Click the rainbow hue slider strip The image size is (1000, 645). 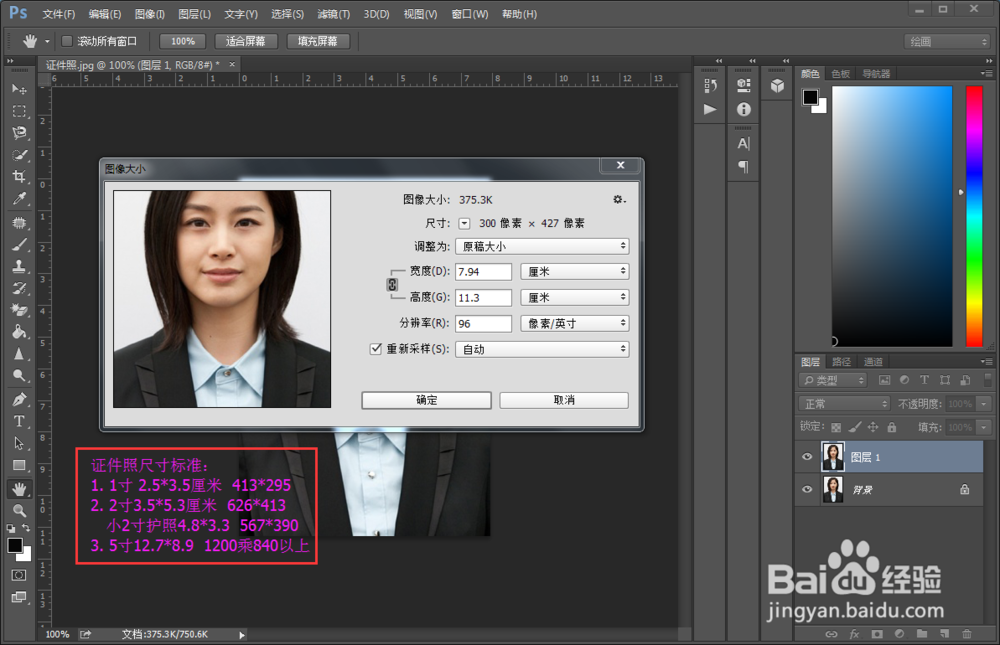[974, 216]
